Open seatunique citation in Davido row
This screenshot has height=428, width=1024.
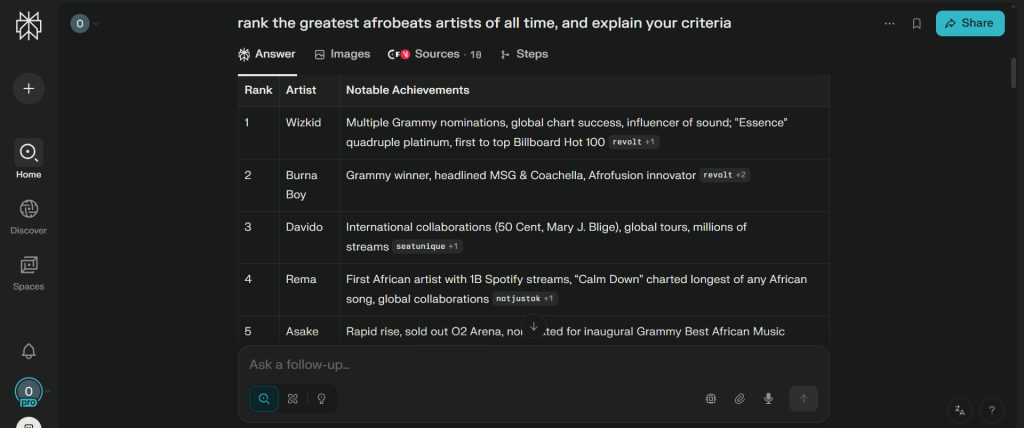point(428,246)
